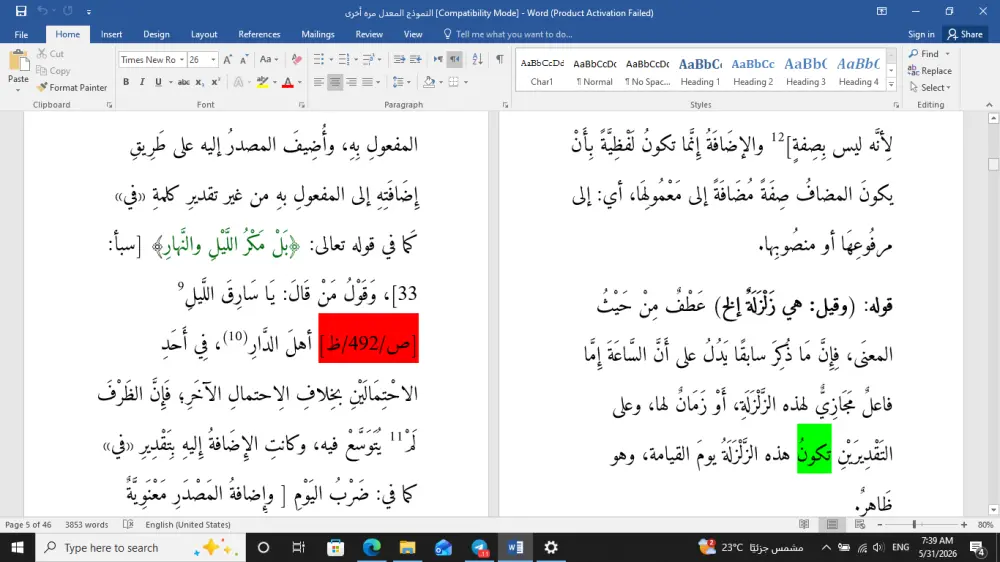Sort paragraphs A to Z icon
The height and width of the screenshot is (562, 1000).
click(x=477, y=59)
